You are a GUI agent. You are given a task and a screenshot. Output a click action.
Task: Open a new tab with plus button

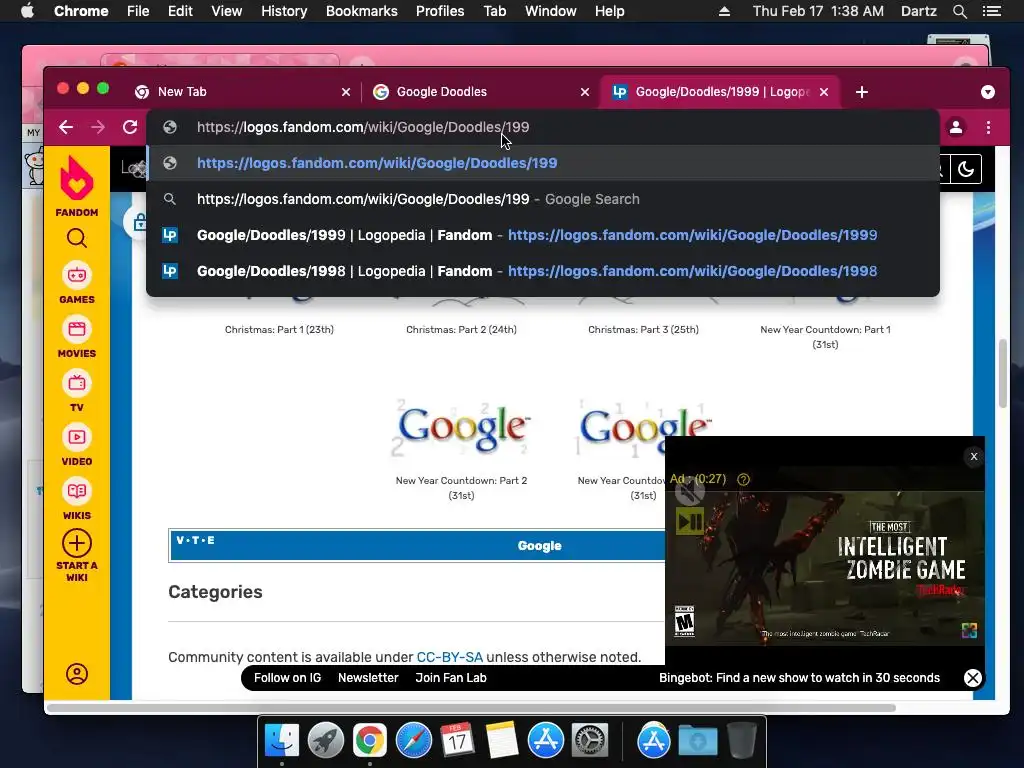click(x=862, y=92)
